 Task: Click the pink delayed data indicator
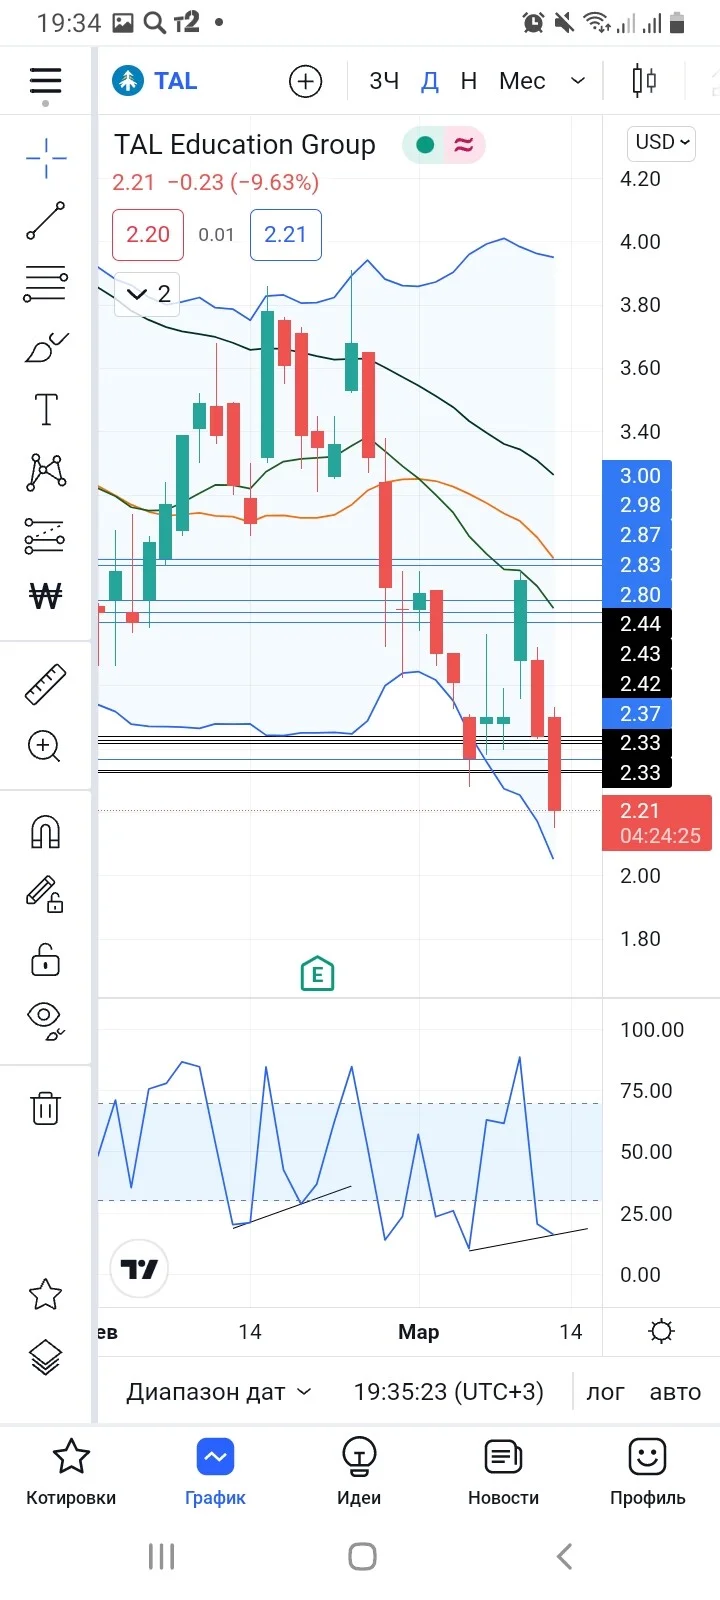pos(463,145)
